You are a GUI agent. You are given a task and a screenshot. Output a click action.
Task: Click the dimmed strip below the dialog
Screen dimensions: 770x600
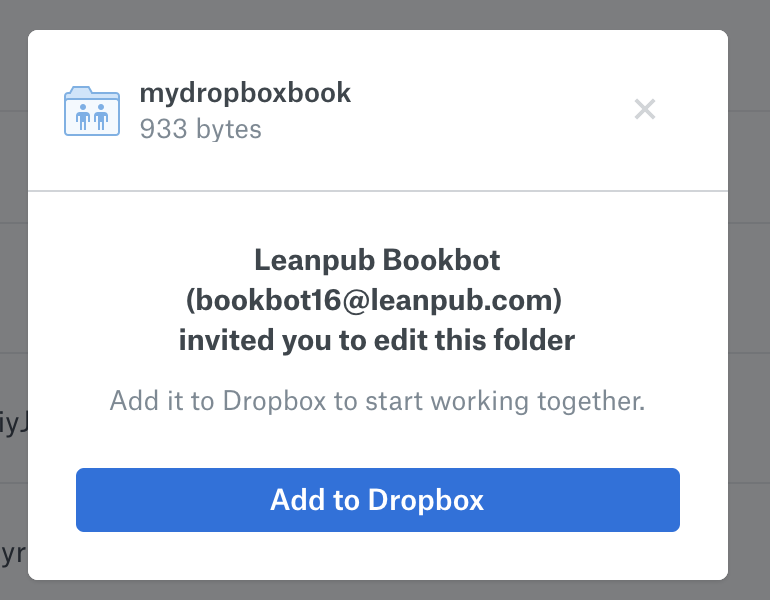(x=385, y=590)
